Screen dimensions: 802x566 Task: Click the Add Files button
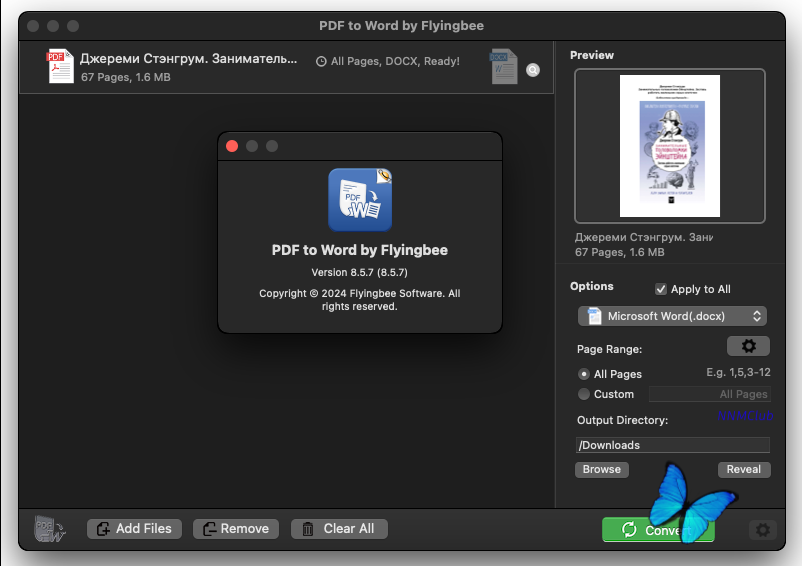pos(135,529)
